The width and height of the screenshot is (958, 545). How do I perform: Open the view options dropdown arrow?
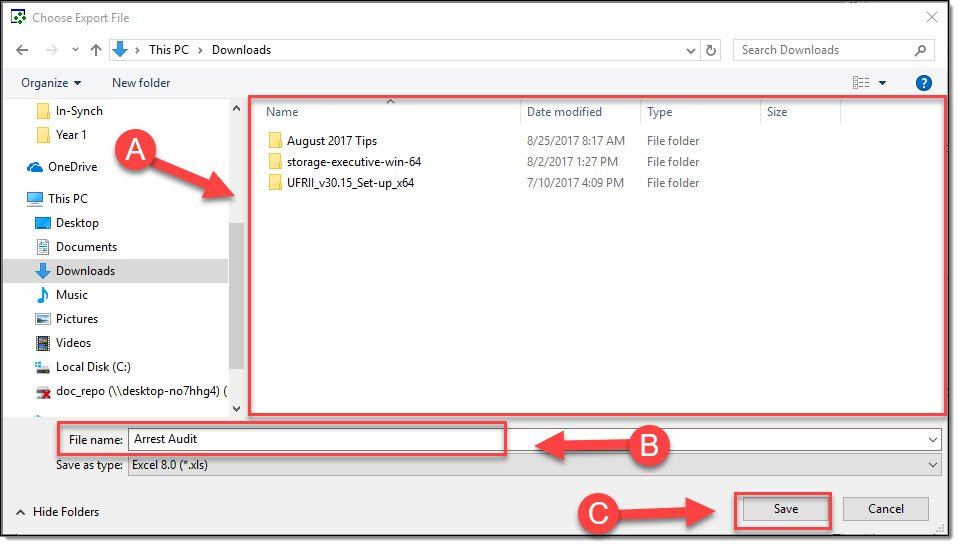(883, 83)
